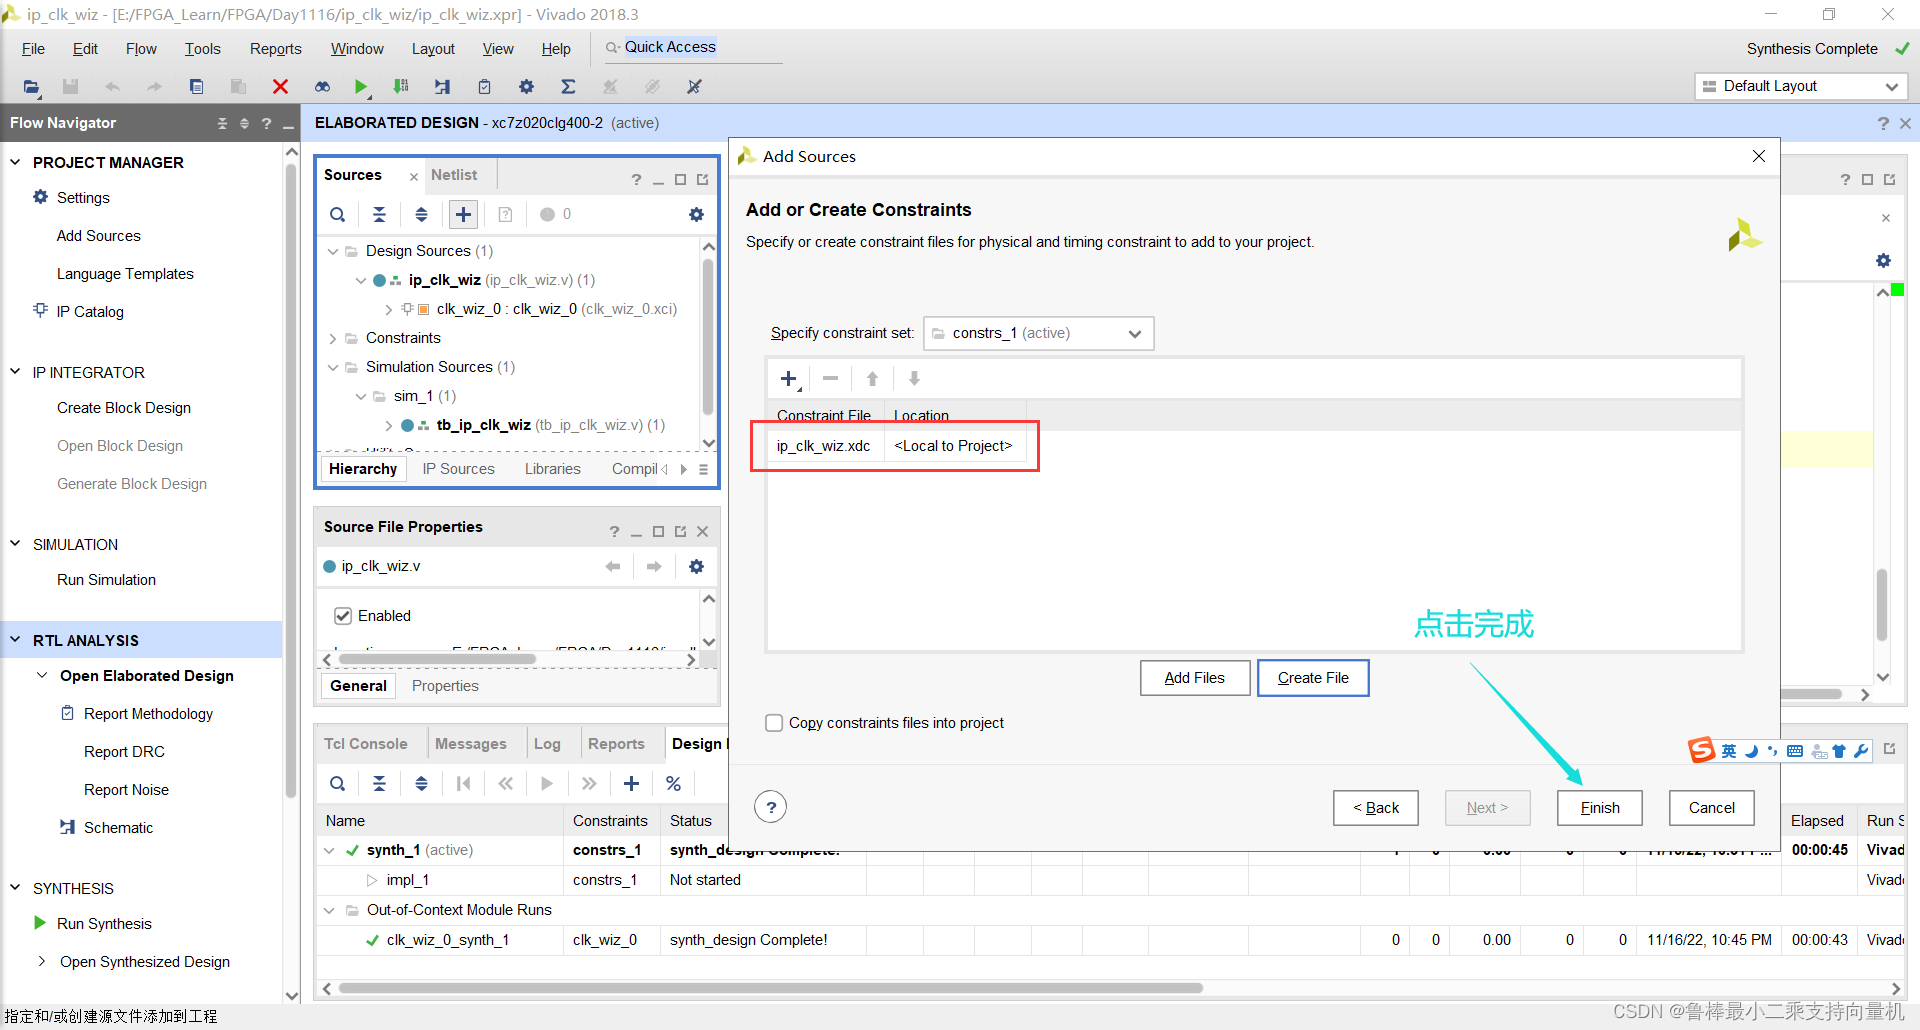Select the ip_clk_wiz.xdc constraint row
The height and width of the screenshot is (1030, 1920).
[897, 446]
